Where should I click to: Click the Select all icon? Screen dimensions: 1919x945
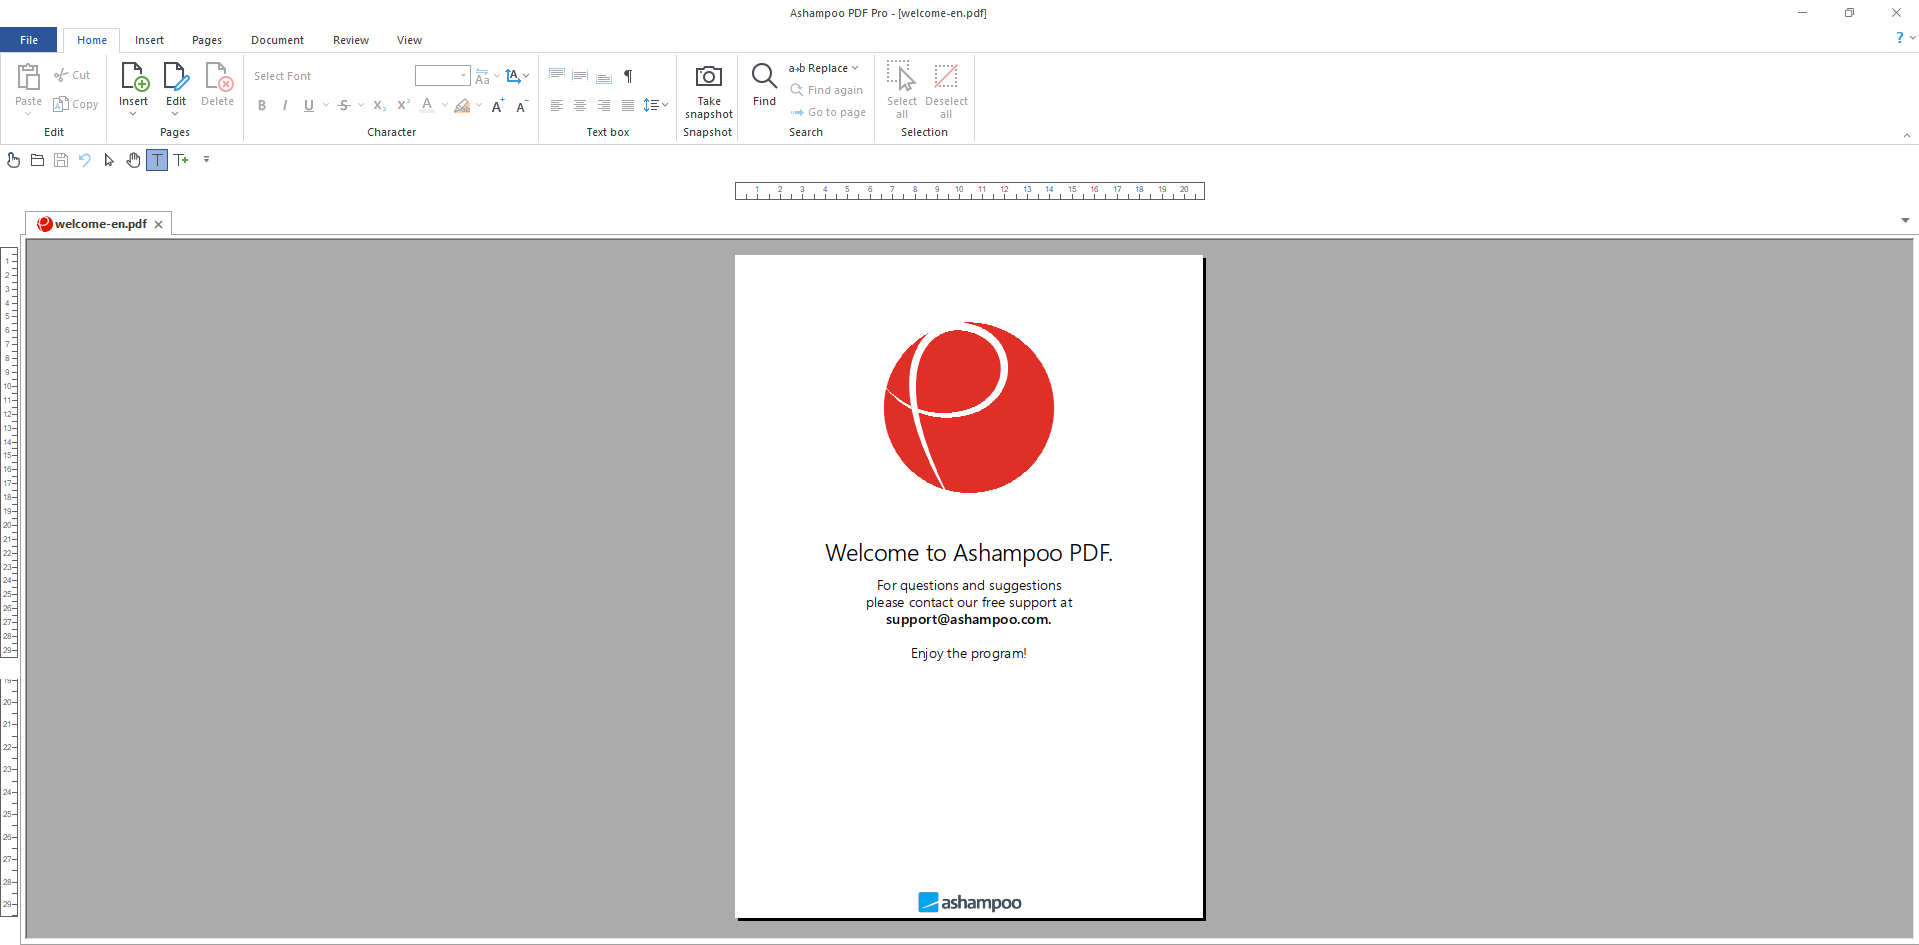click(x=901, y=77)
